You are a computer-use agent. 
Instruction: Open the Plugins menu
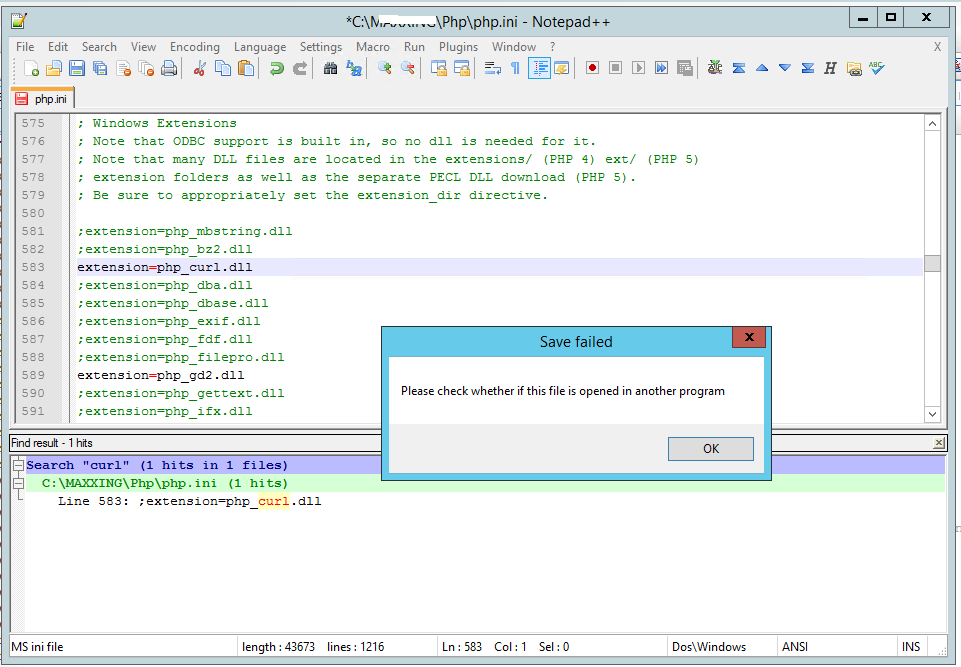pos(458,47)
